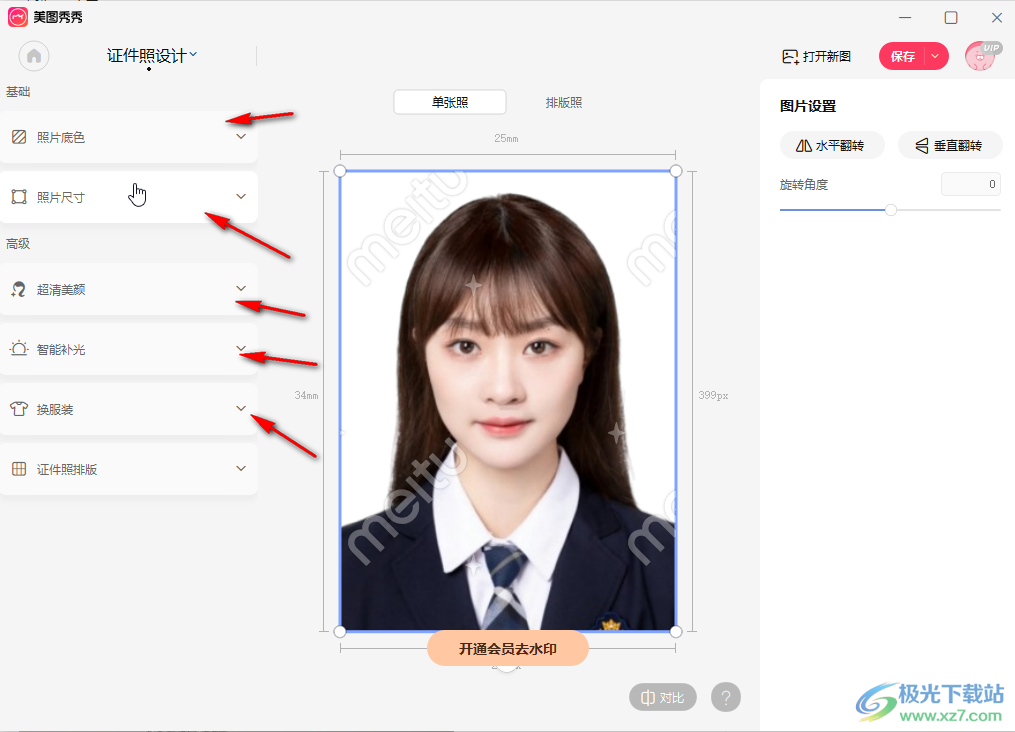Click the 保存 save button

pos(901,56)
